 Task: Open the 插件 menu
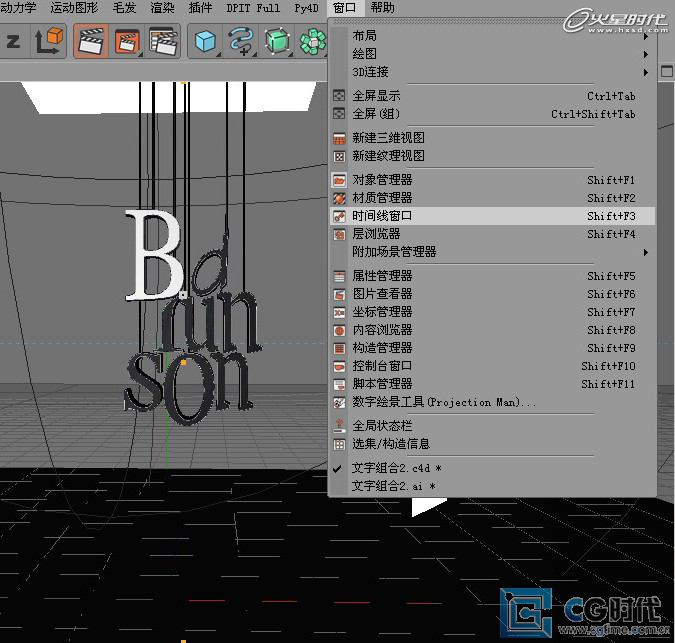(200, 8)
